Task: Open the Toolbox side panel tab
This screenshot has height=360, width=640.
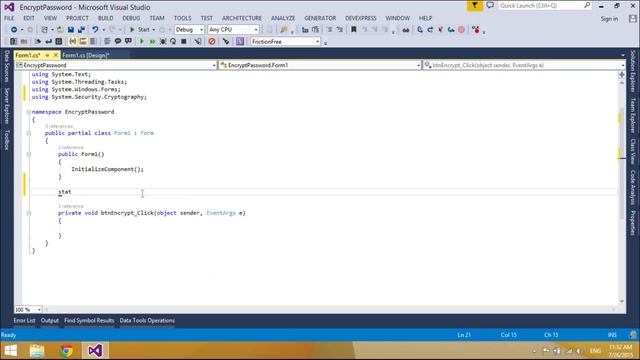Action: [7, 140]
